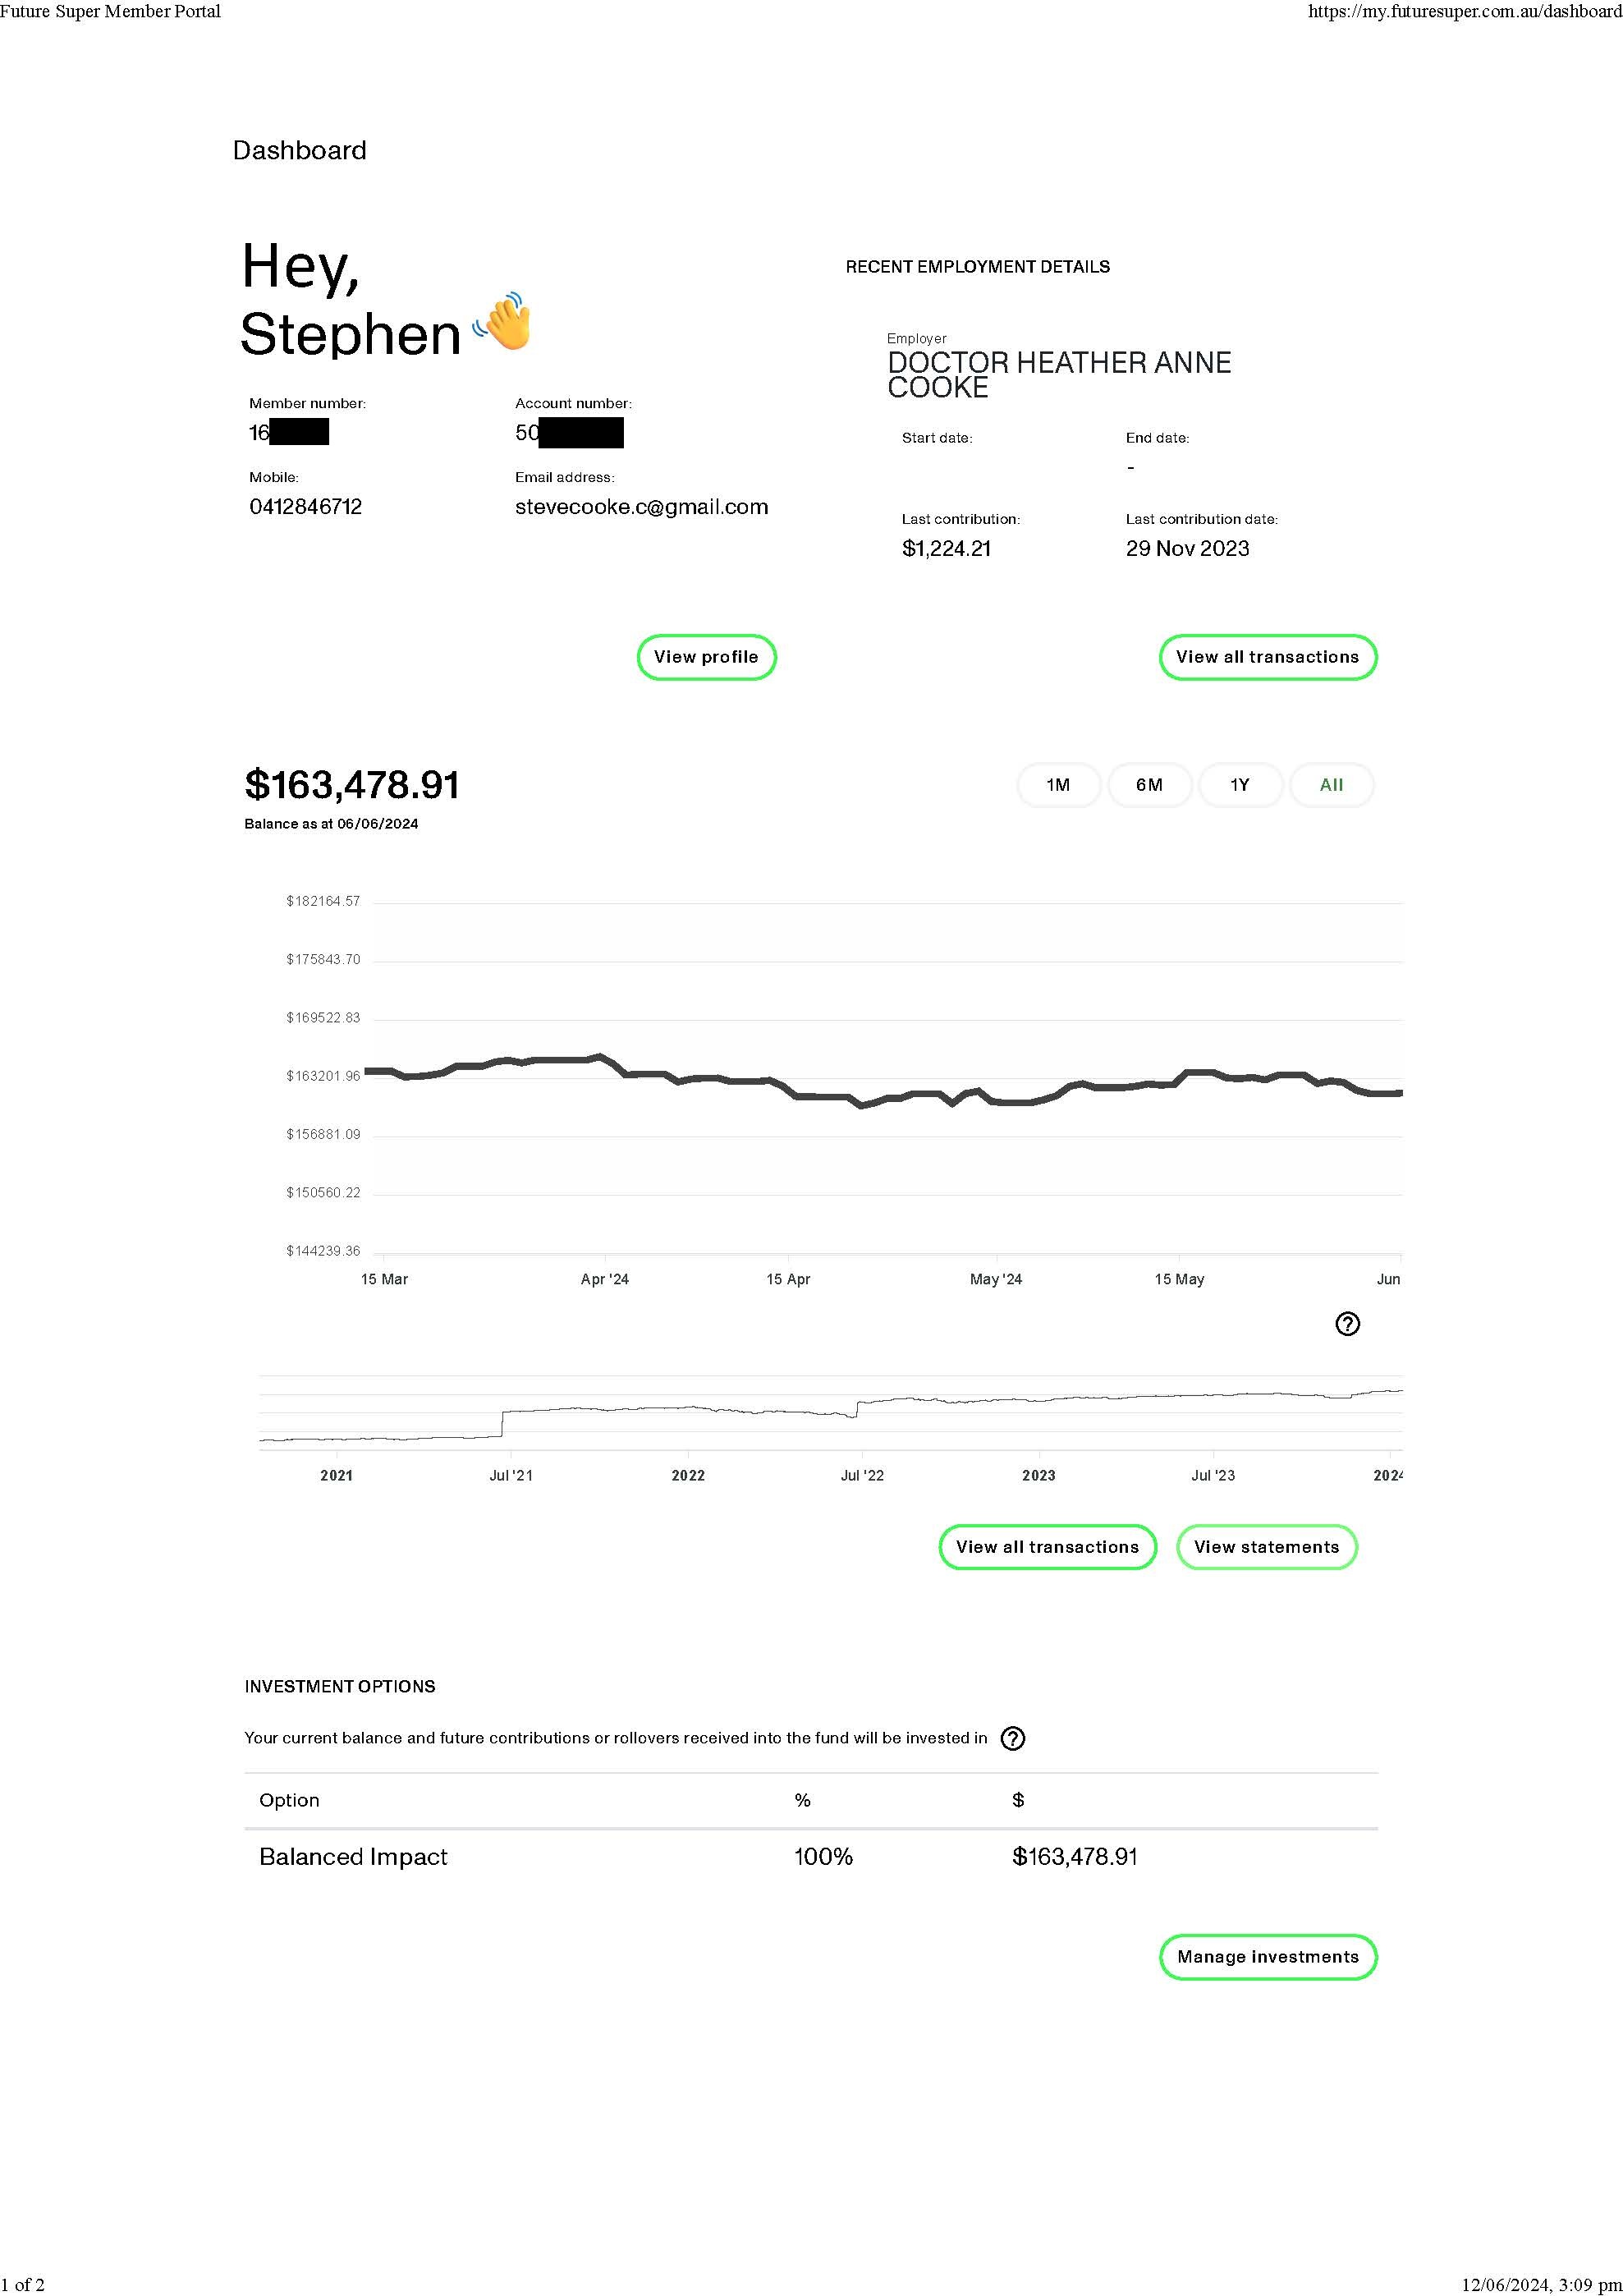Click the Balanced Impact option row
Image resolution: width=1623 pixels, height=2296 pixels.
[x=353, y=1857]
